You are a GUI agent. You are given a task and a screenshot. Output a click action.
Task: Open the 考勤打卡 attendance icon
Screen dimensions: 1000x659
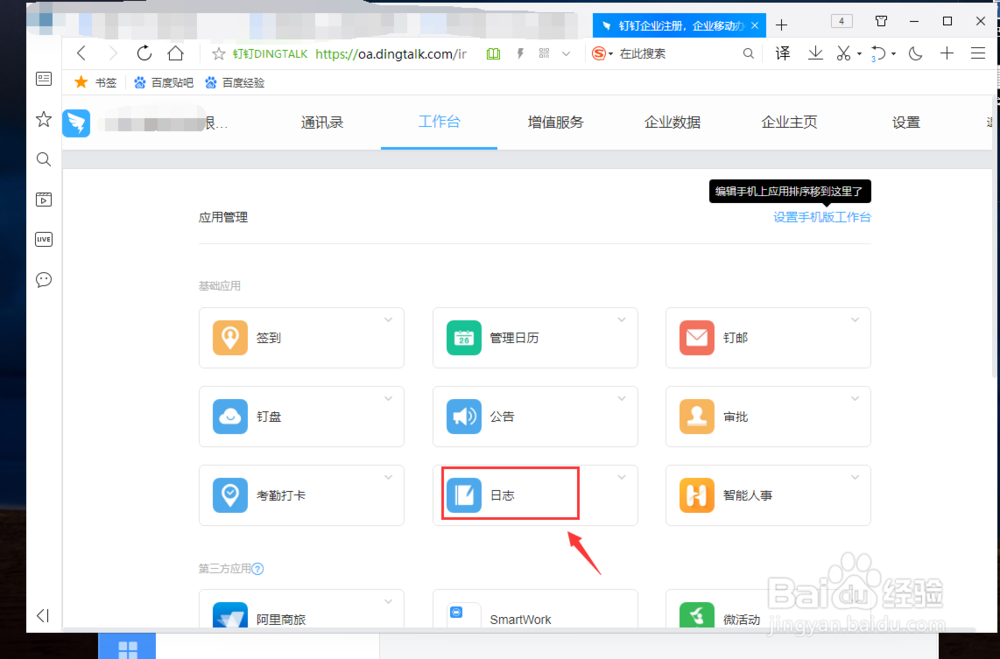230,495
